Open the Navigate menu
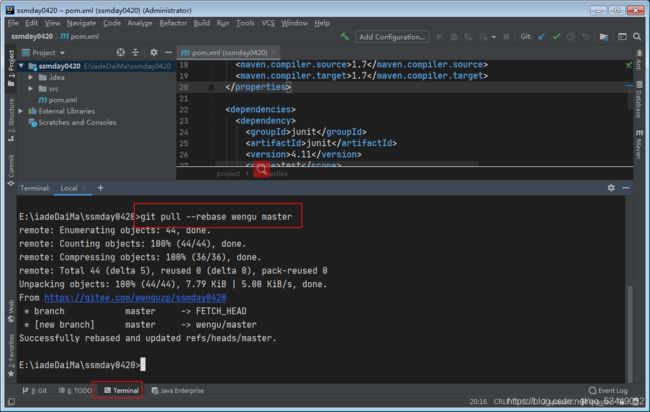Viewport: 650px width, 412px height. point(81,23)
